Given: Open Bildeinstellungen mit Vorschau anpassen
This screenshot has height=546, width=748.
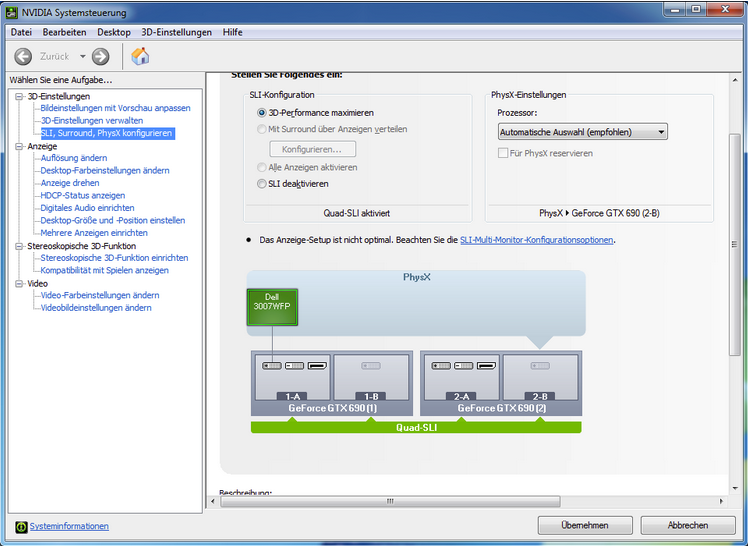Looking at the screenshot, I should [x=115, y=108].
